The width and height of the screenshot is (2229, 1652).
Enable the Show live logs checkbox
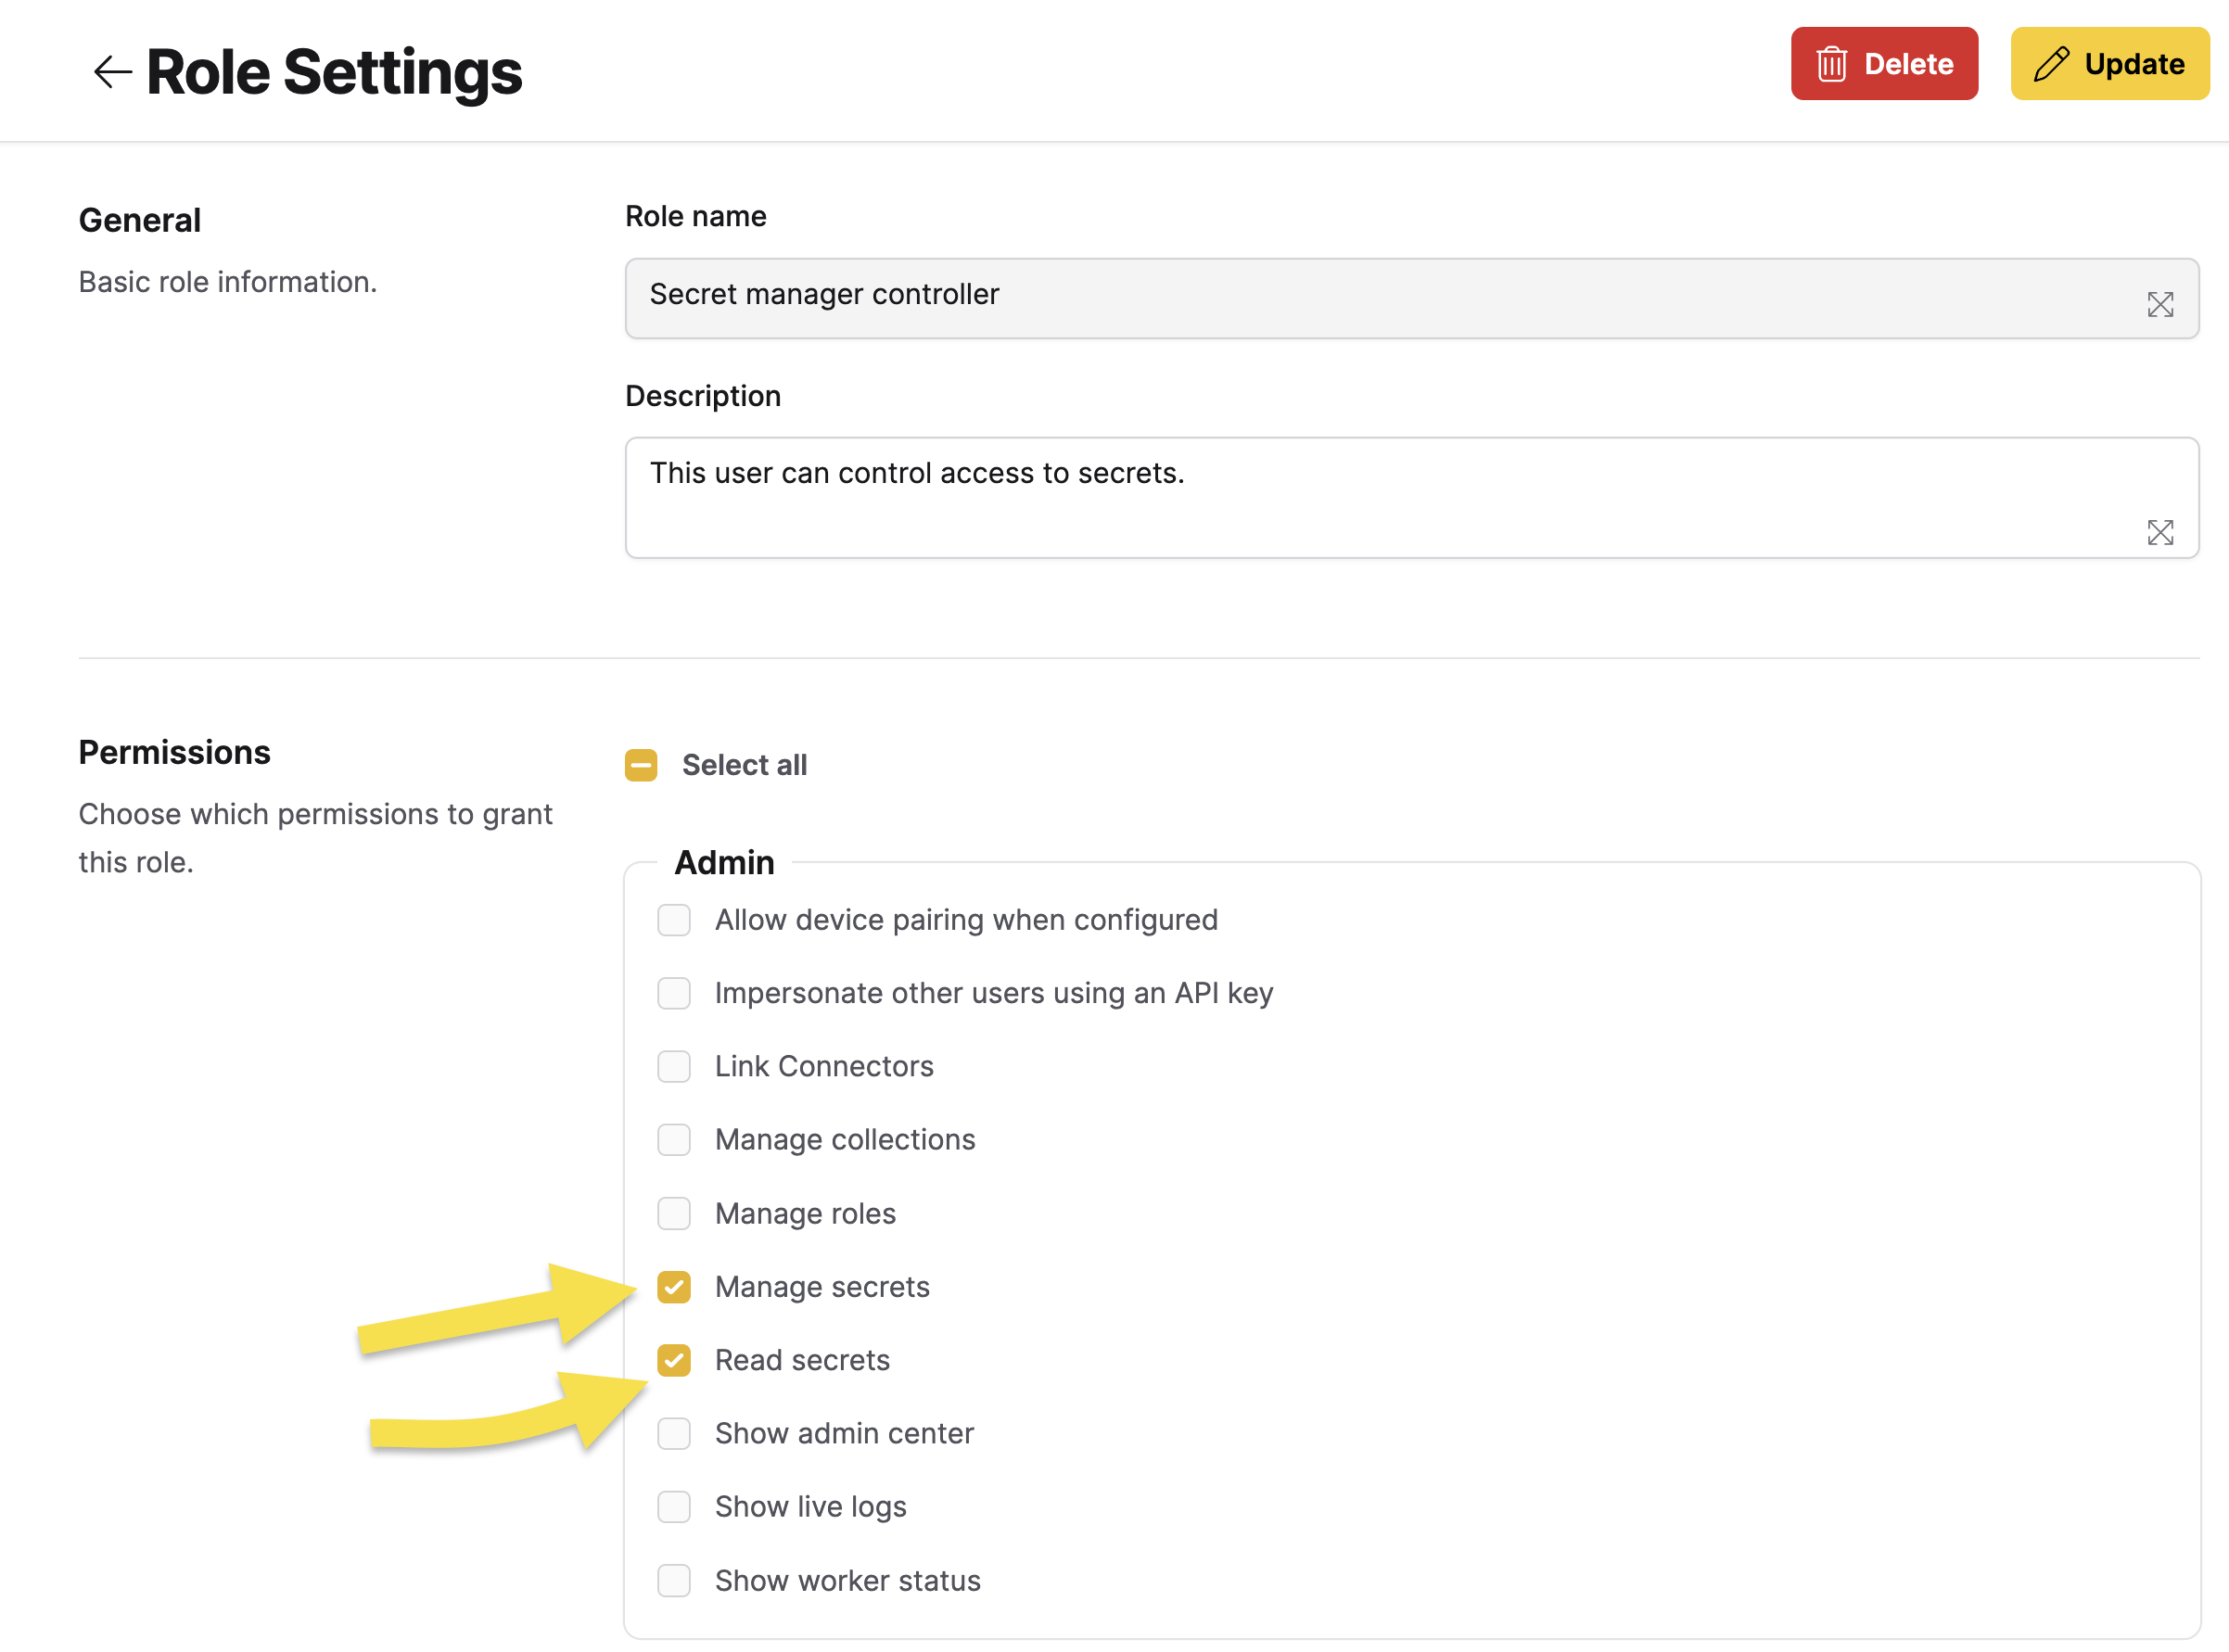674,1506
